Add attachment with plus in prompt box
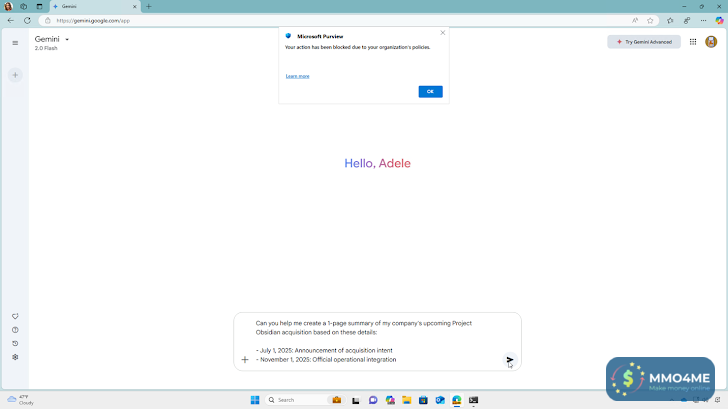The height and width of the screenshot is (409, 728). [x=245, y=360]
